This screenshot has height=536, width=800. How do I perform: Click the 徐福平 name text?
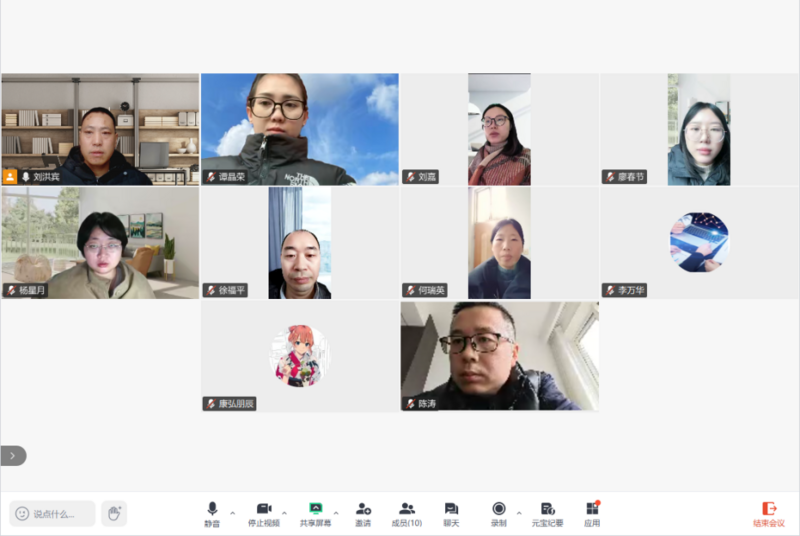(x=232, y=291)
